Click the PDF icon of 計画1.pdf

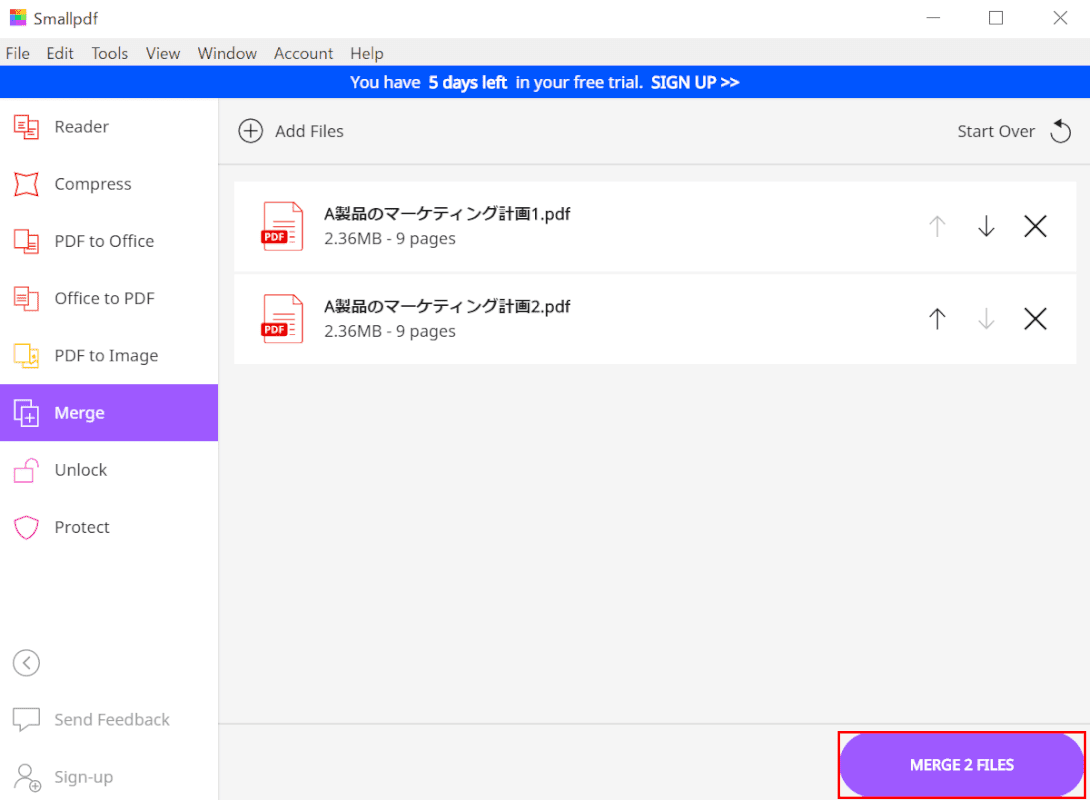point(282,226)
